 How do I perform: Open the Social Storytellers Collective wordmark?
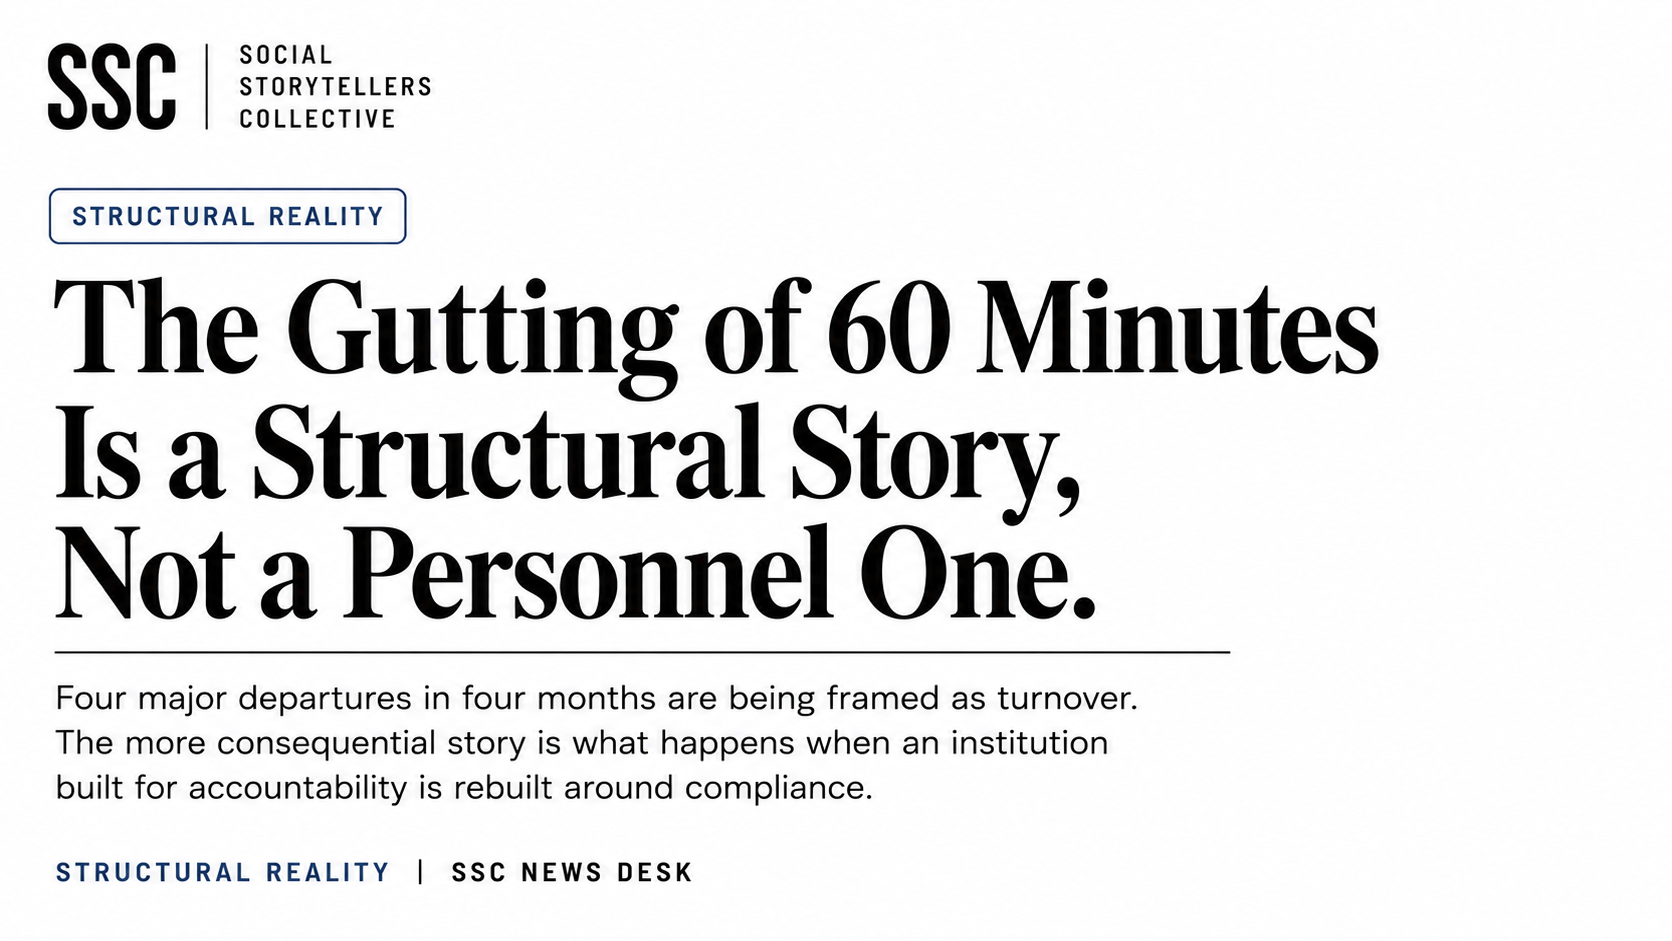point(335,87)
